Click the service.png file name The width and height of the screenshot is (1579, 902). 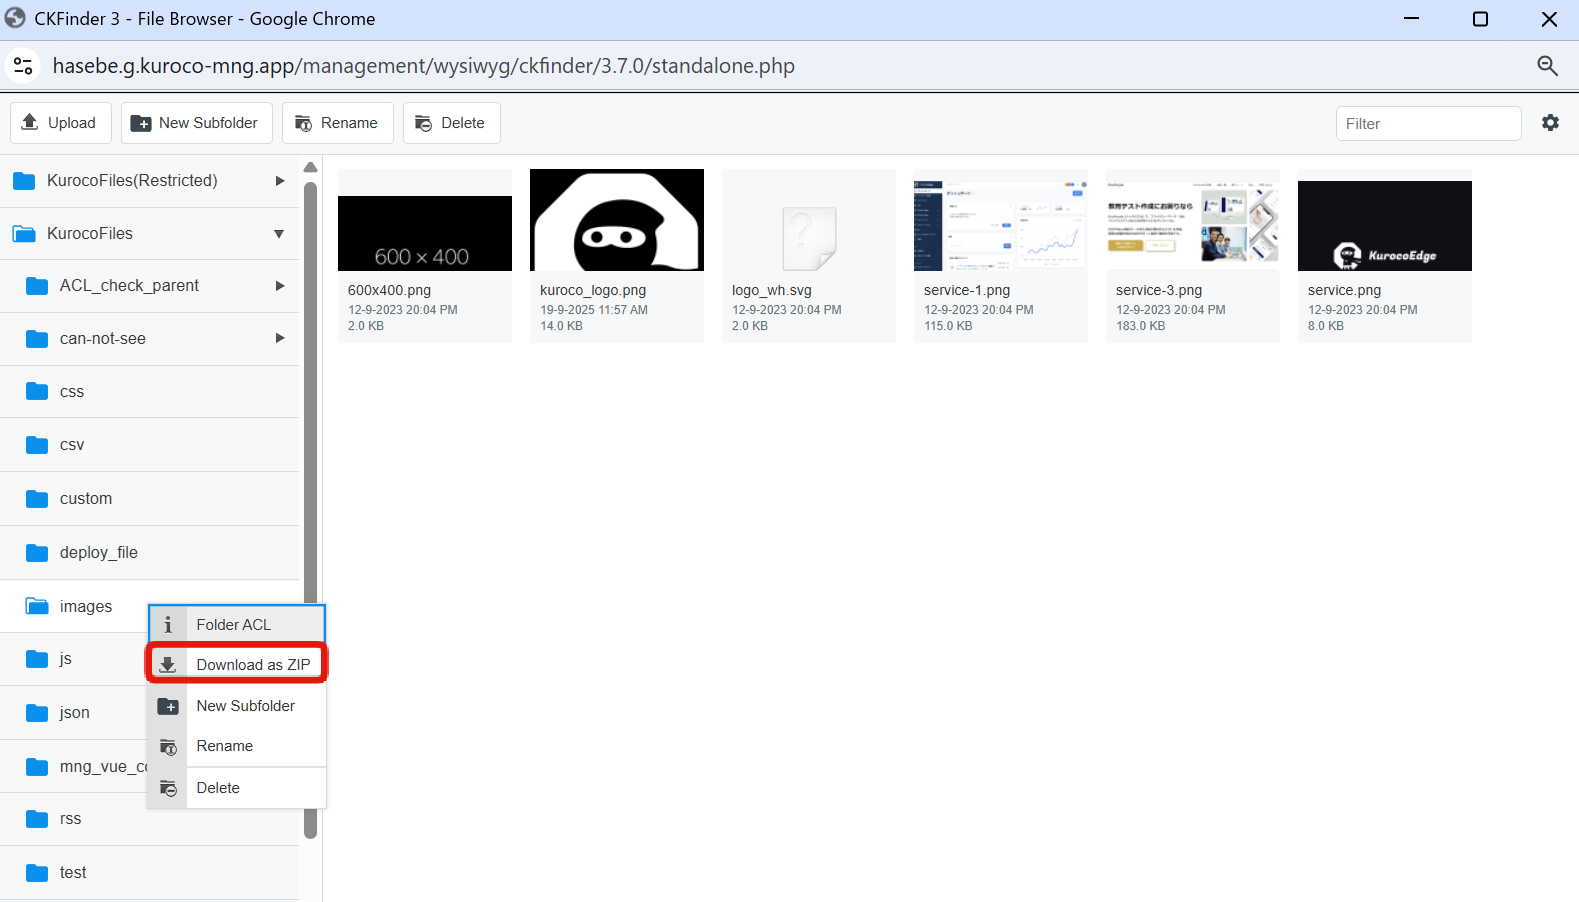tap(1344, 290)
